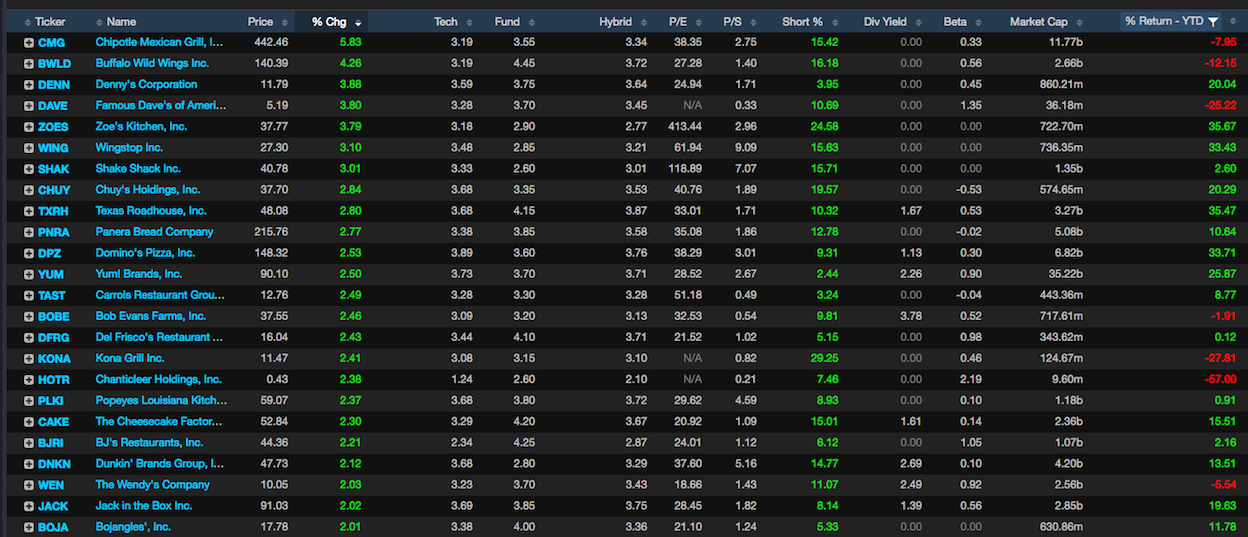Viewport: 1248px width, 537px height.
Task: Expand the TXRH row plus icon
Action: 29,211
